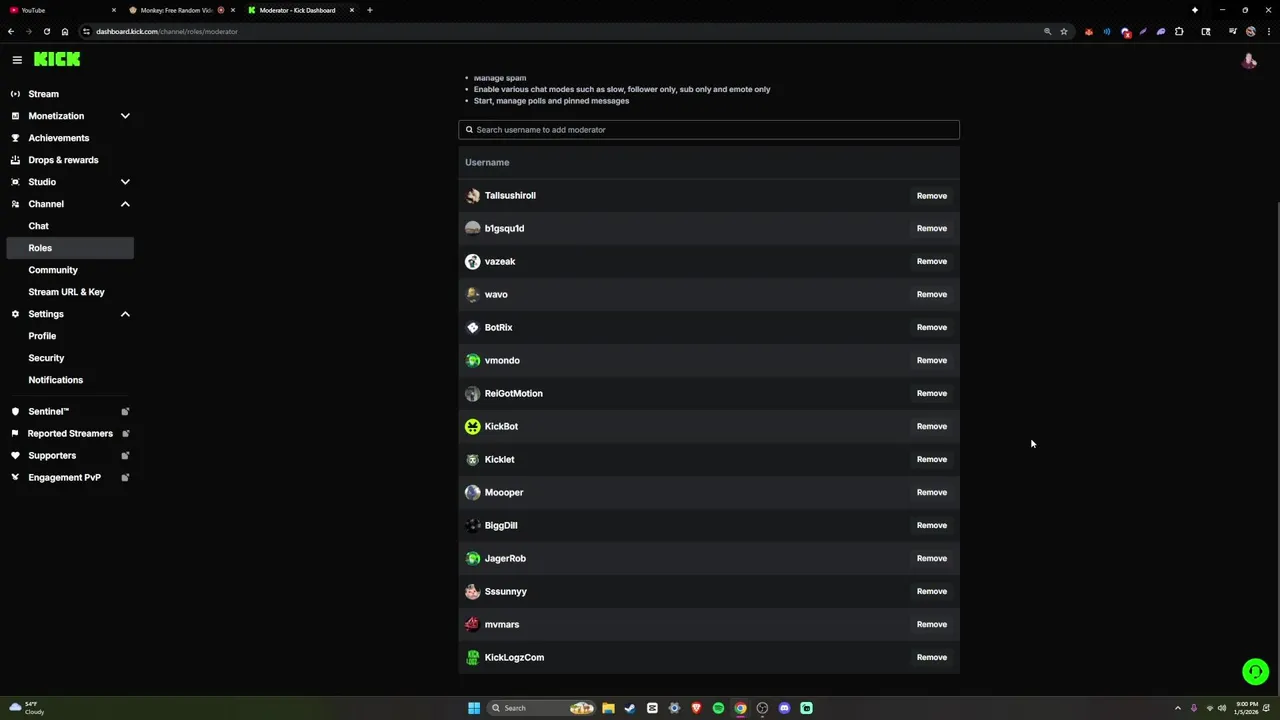Image resolution: width=1280 pixels, height=720 pixels.
Task: Open Chat under Channel
Action: [38, 226]
